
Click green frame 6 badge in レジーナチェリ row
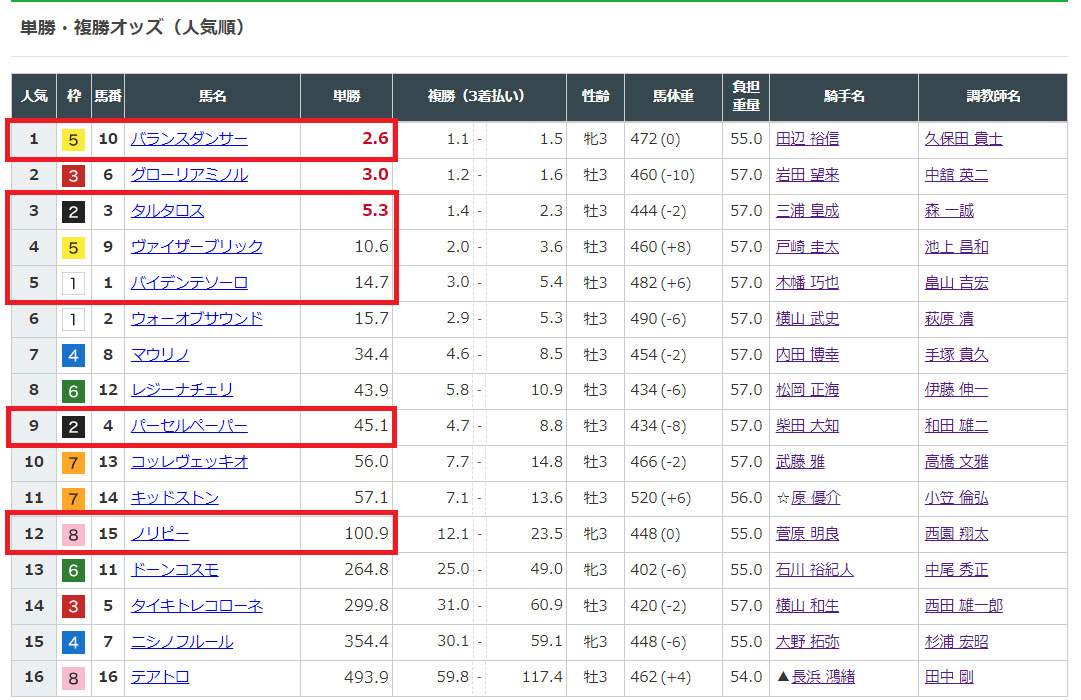[x=74, y=390]
